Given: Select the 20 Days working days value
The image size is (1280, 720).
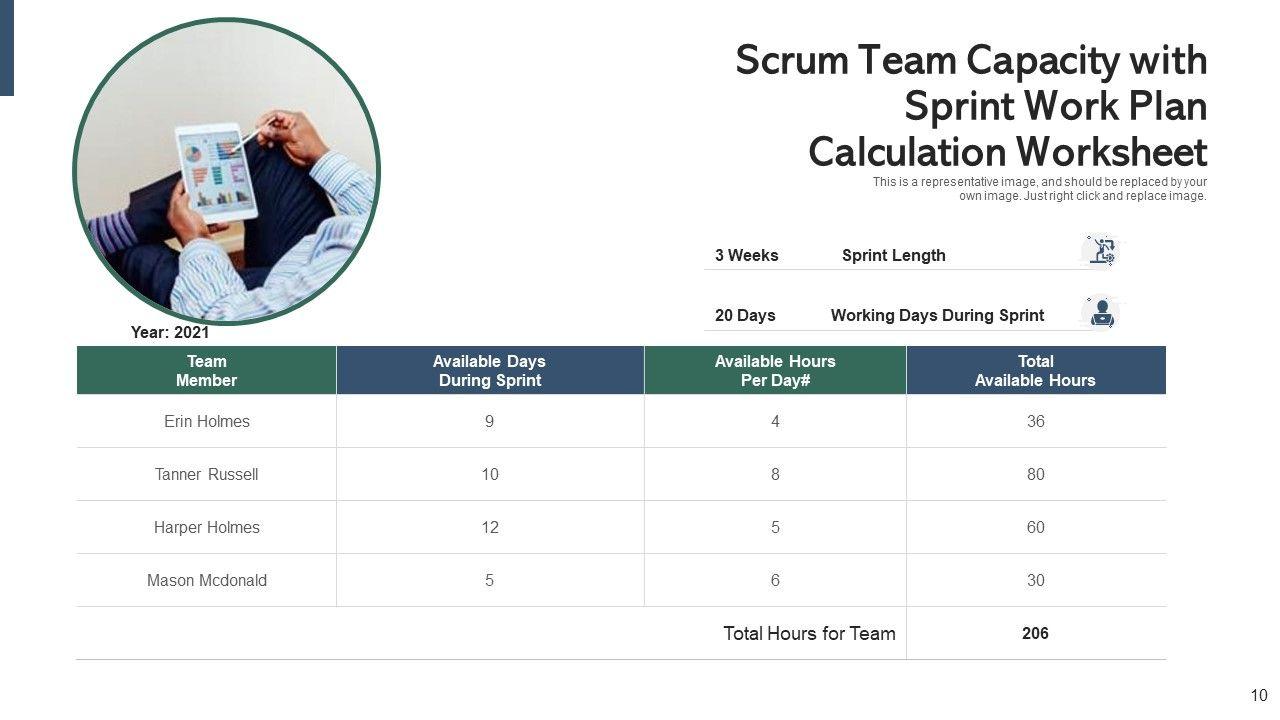Looking at the screenshot, I should click(745, 316).
